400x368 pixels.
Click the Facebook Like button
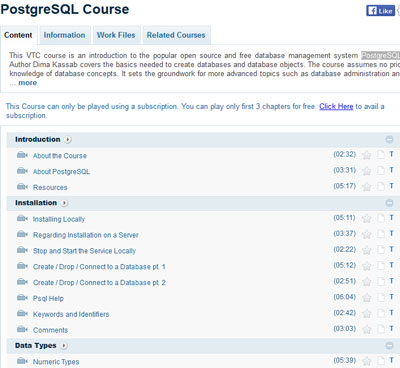380,11
